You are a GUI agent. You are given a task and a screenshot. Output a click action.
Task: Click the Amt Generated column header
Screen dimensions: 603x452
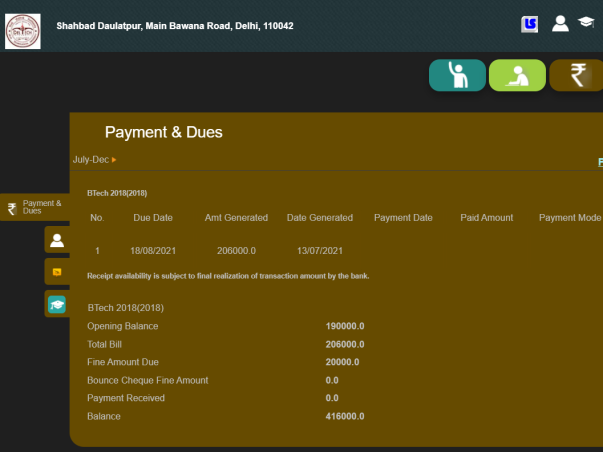pos(236,218)
